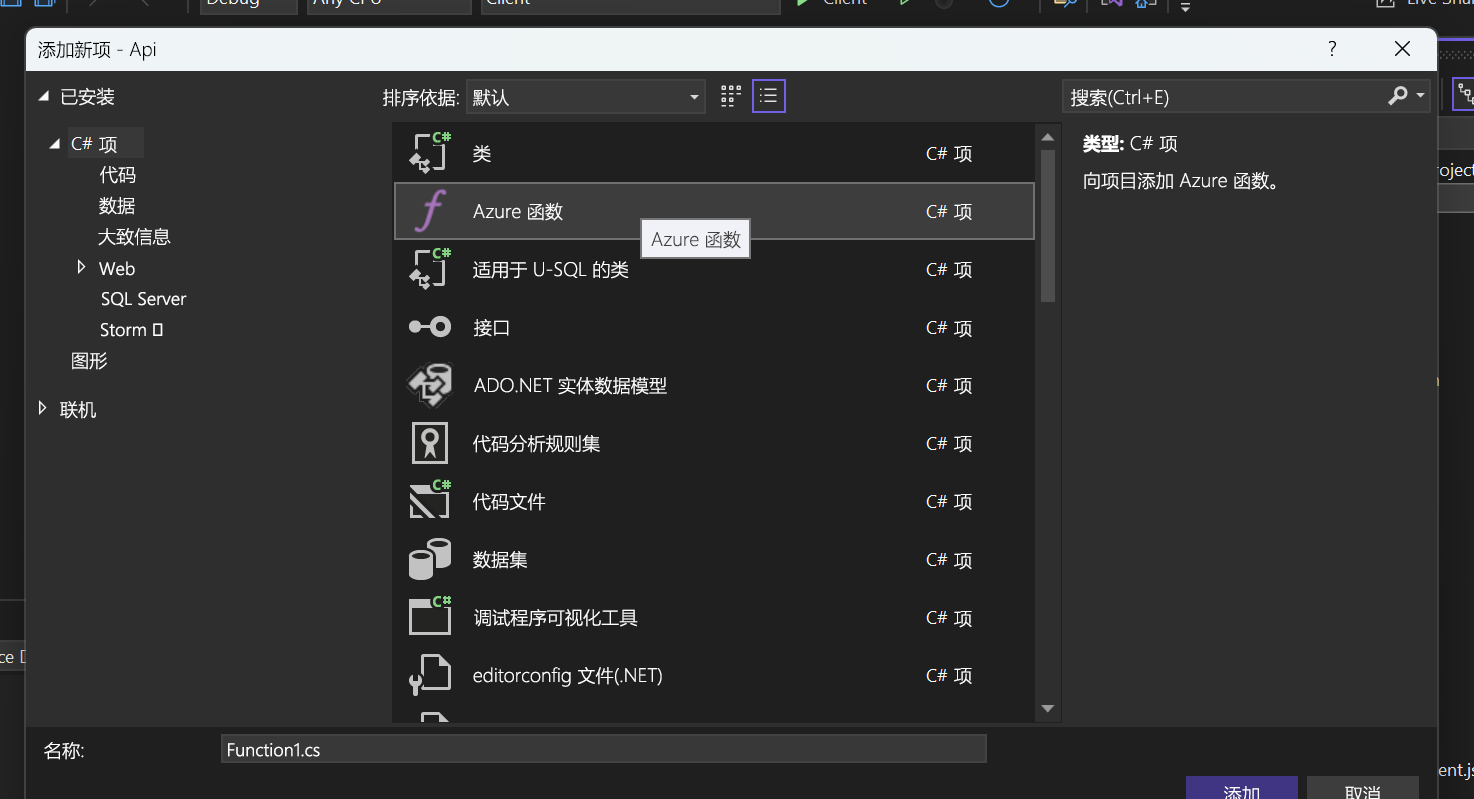
Task: Select SQL Server category
Action: click(x=143, y=299)
